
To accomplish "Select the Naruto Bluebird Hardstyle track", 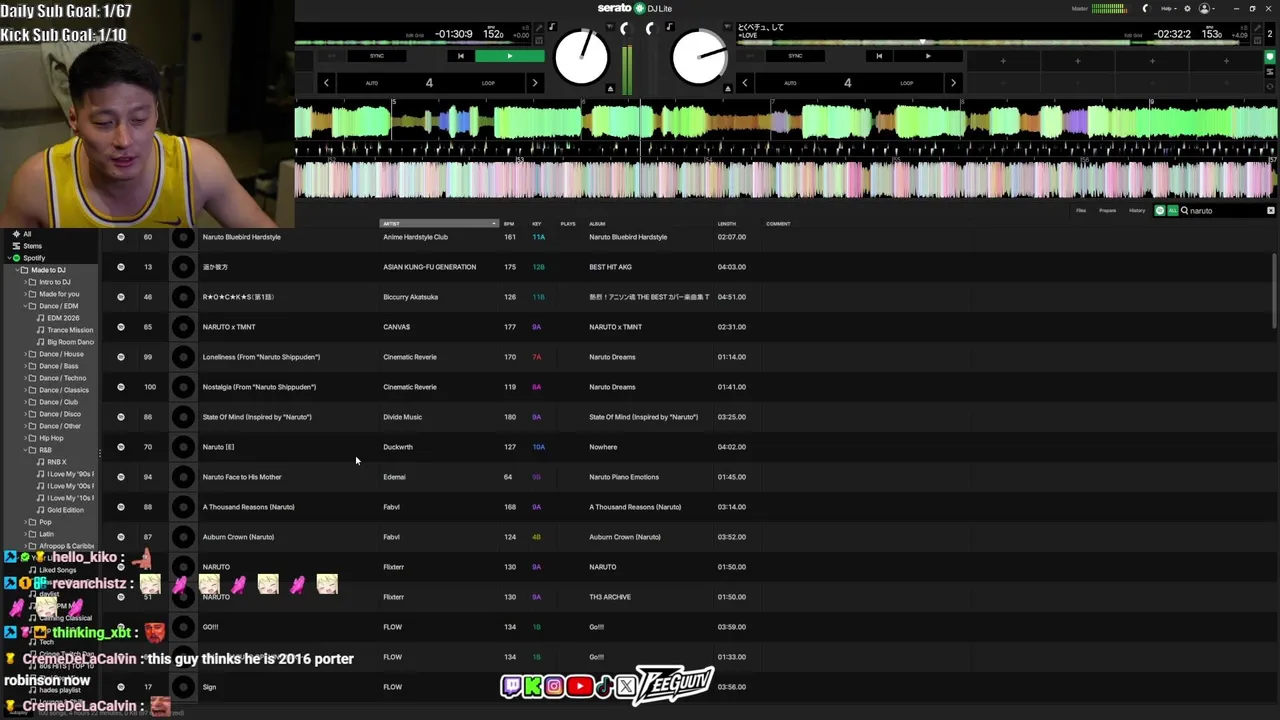I will [x=241, y=237].
